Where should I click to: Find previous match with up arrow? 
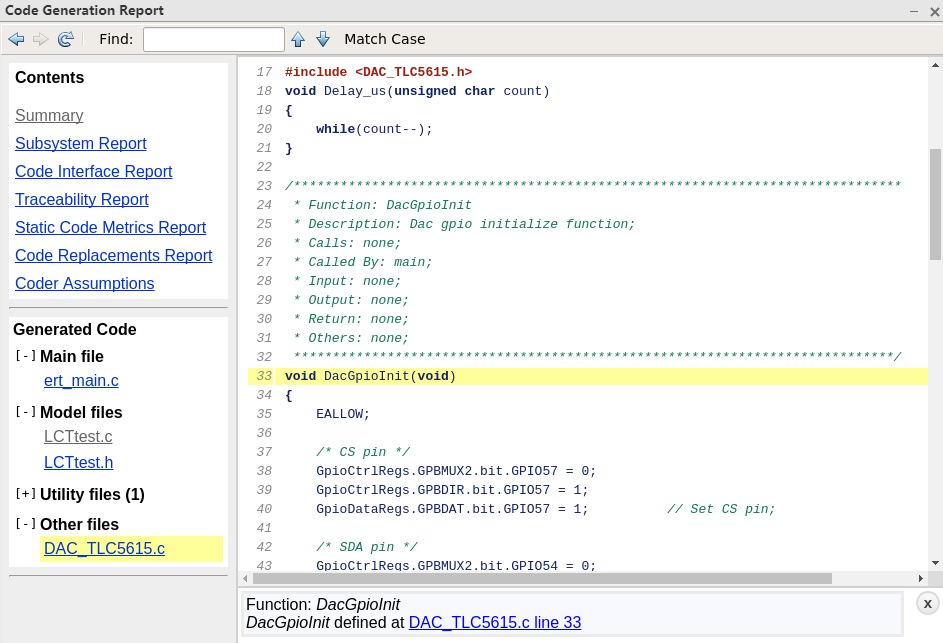(x=298, y=39)
